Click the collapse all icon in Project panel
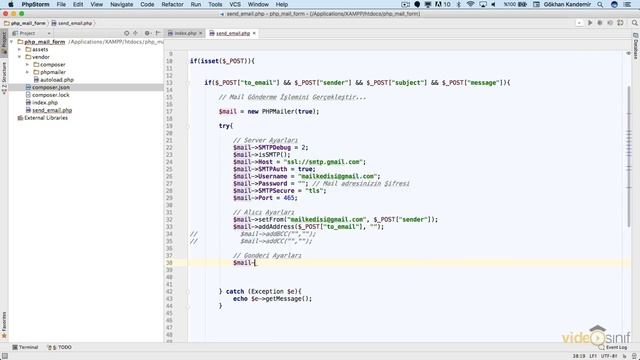The height and width of the screenshot is (360, 640). (136, 33)
